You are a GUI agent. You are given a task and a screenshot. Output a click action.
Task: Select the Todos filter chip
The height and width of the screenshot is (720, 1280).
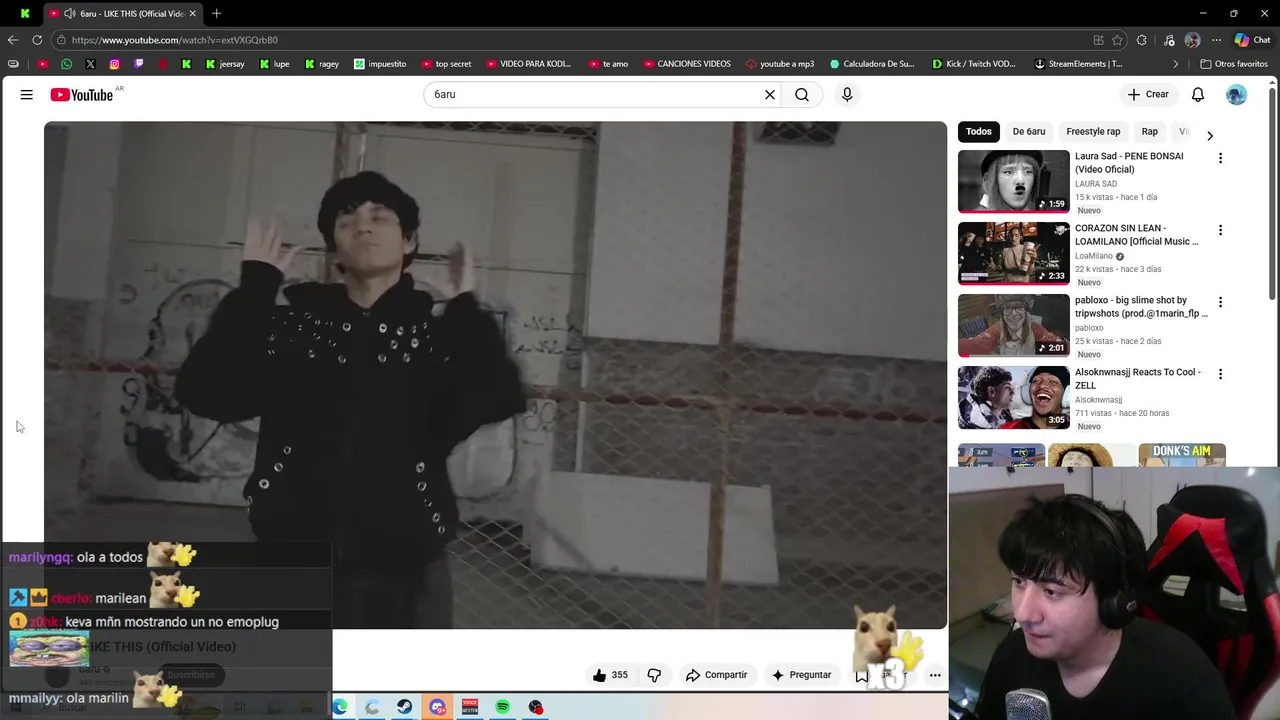pos(979,131)
